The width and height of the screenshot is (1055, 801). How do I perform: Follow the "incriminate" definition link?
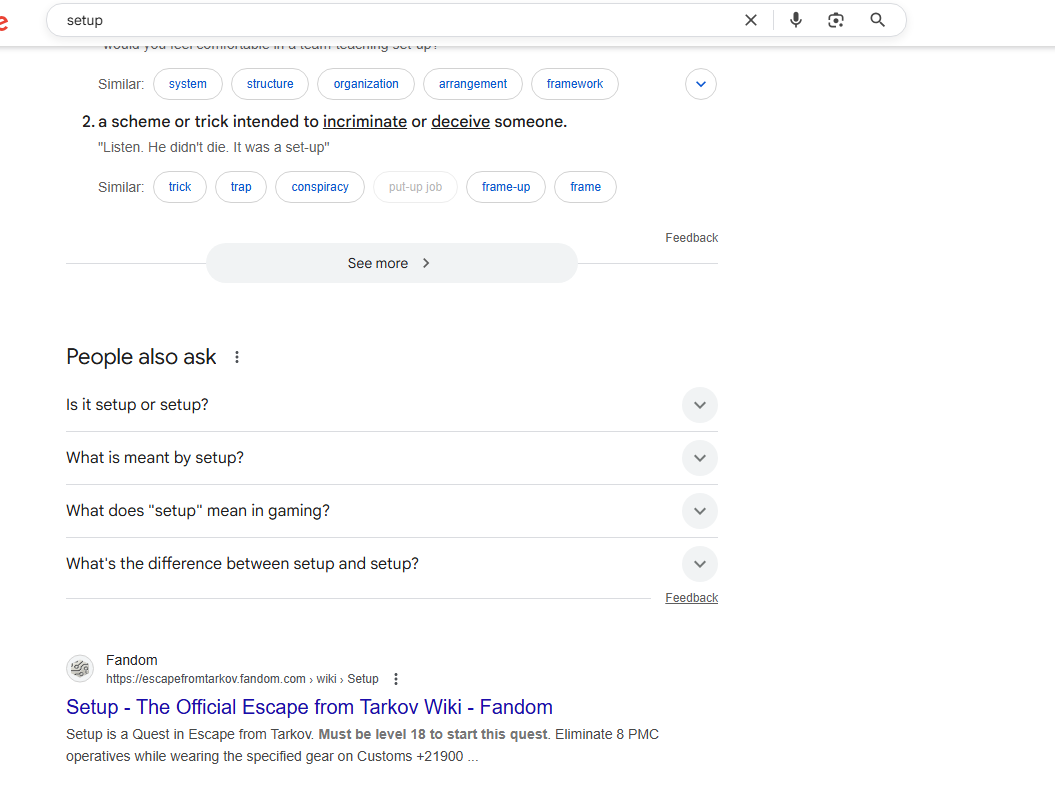coord(364,122)
